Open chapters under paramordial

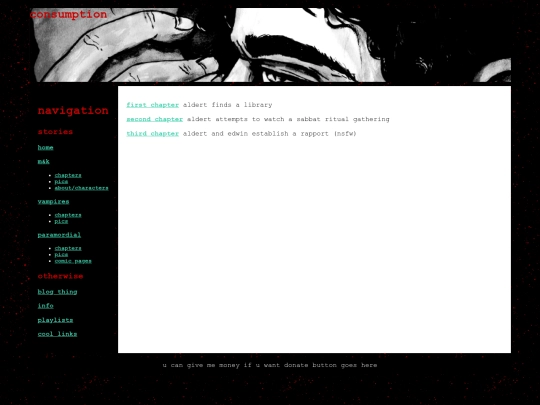tap(68, 248)
